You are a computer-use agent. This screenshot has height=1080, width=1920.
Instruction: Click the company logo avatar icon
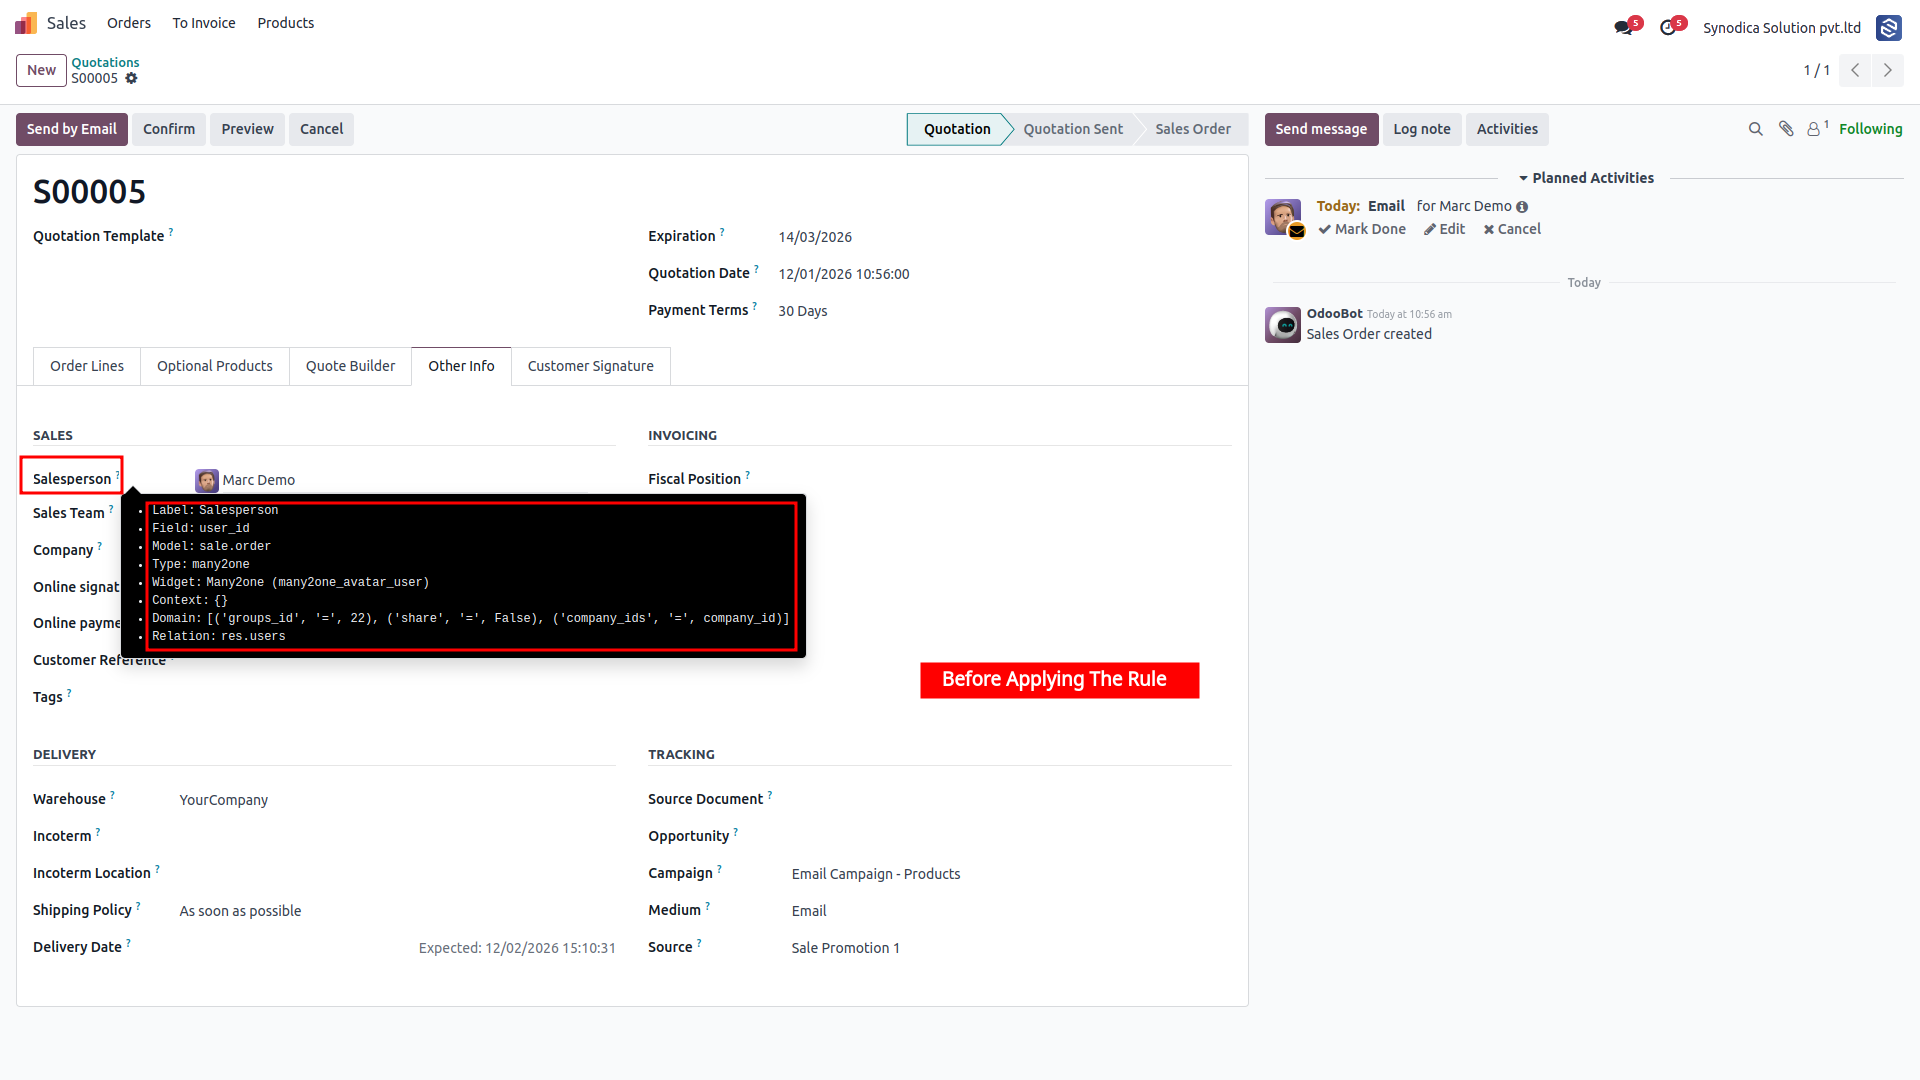(x=1888, y=28)
